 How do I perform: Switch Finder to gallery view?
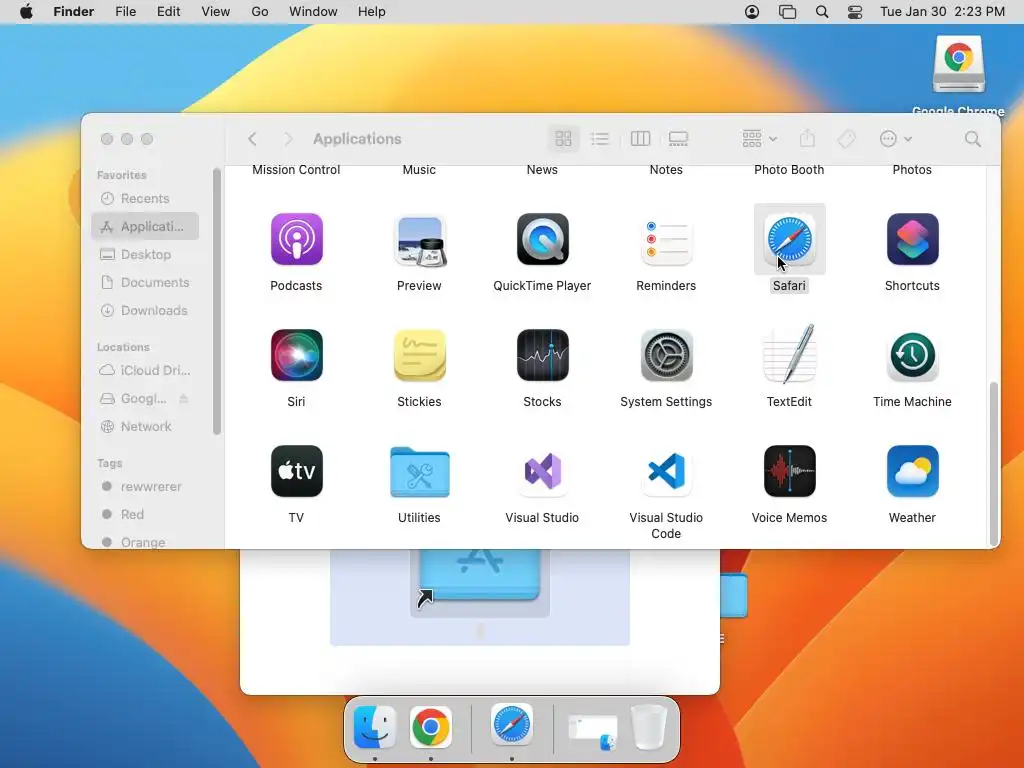(x=679, y=138)
